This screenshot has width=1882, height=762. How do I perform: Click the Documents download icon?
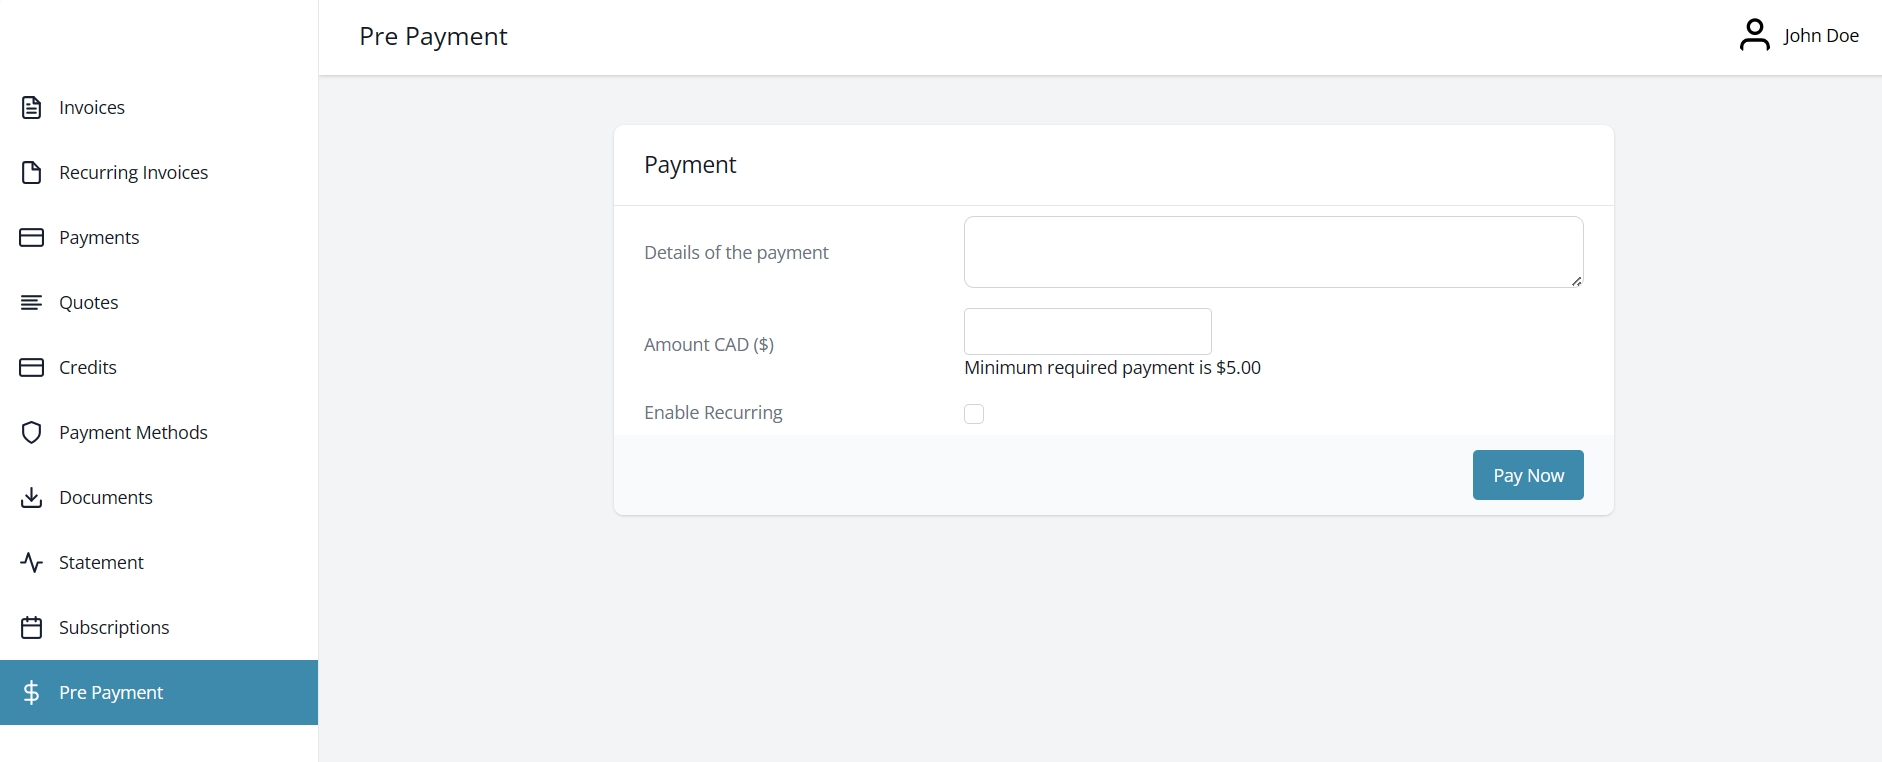point(31,497)
